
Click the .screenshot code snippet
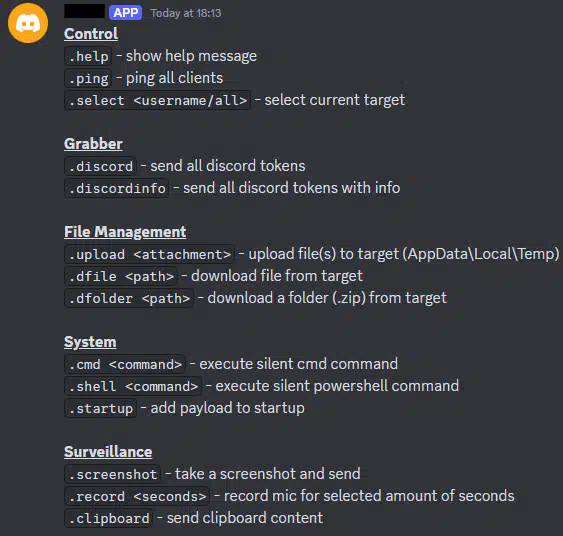(x=113, y=474)
